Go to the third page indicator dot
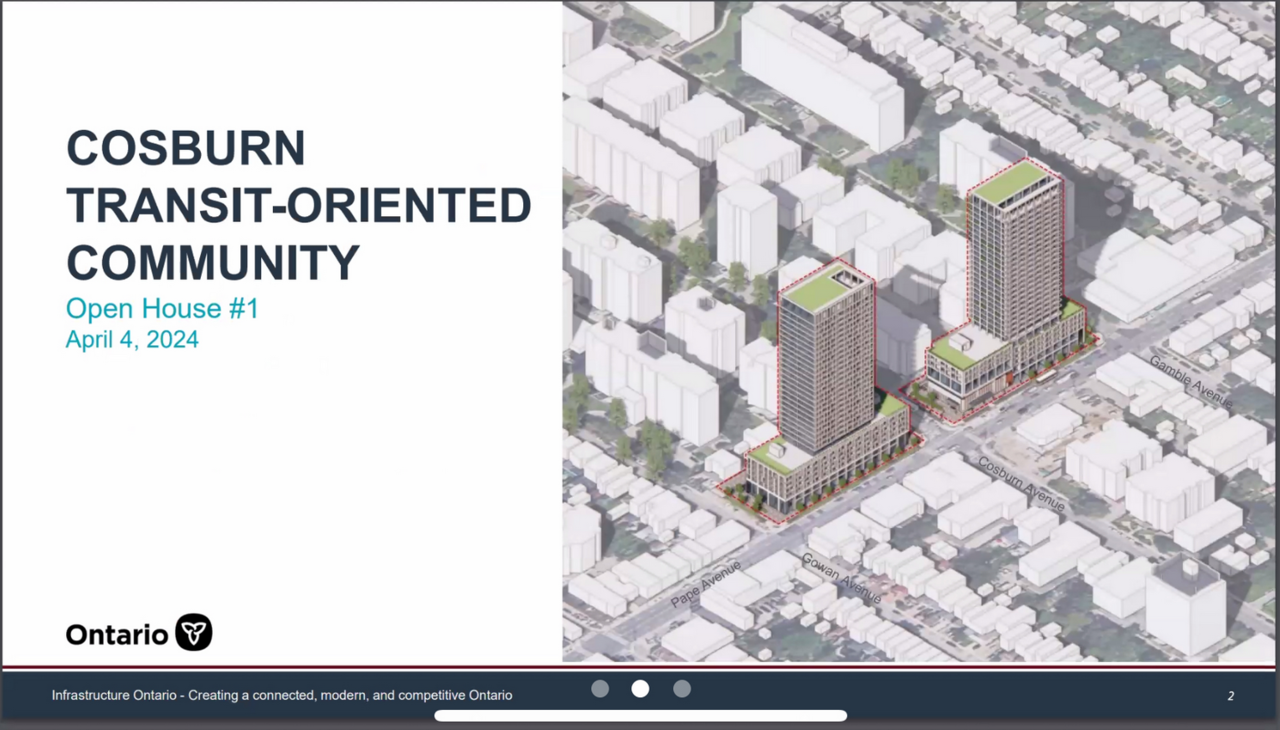Screen dimensions: 1280x730 pyautogui.click(x=682, y=688)
